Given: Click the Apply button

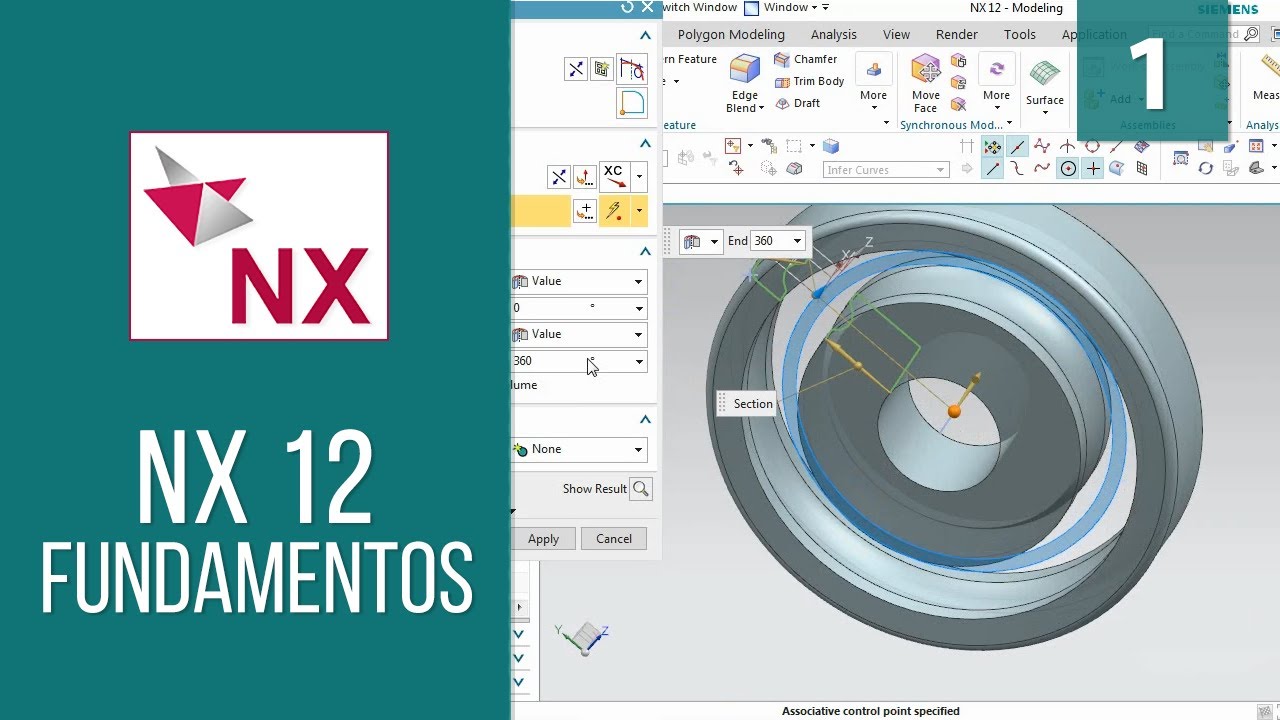Looking at the screenshot, I should (x=543, y=539).
